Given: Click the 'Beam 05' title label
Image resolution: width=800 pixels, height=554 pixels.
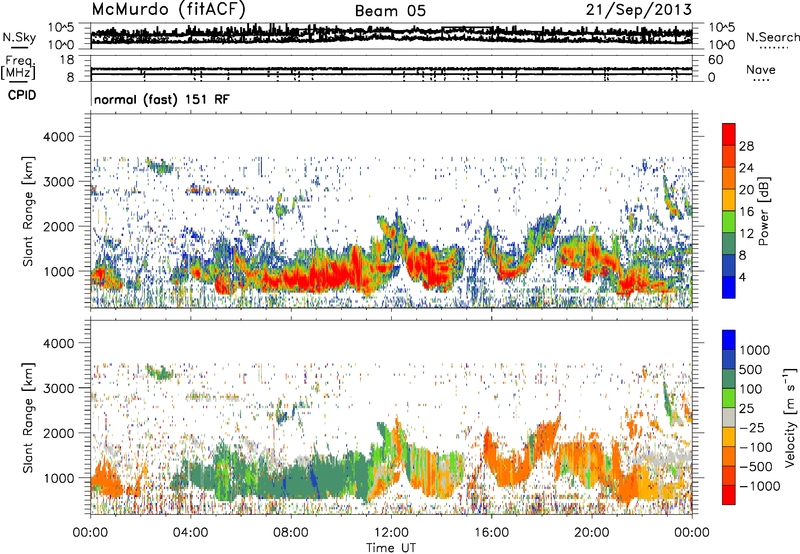Looking at the screenshot, I should point(390,11).
